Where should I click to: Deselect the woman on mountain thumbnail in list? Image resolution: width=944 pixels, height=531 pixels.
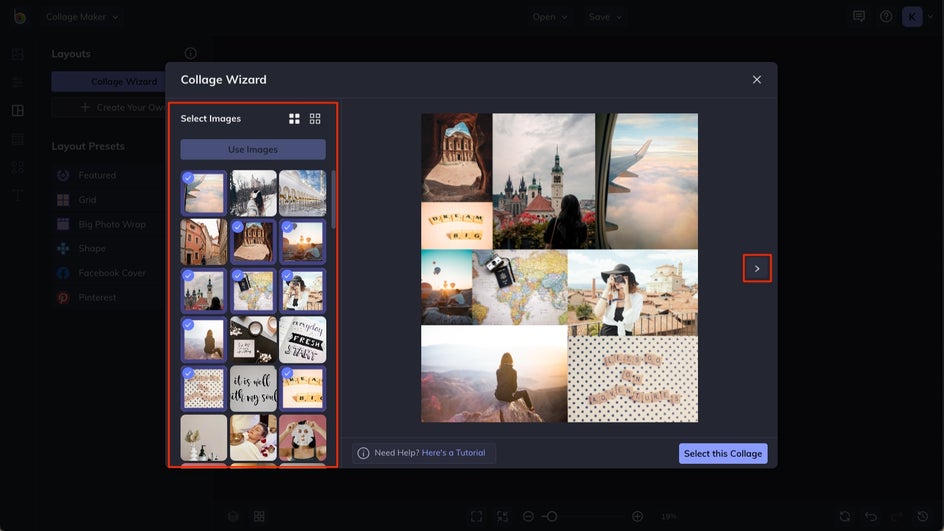point(203,340)
